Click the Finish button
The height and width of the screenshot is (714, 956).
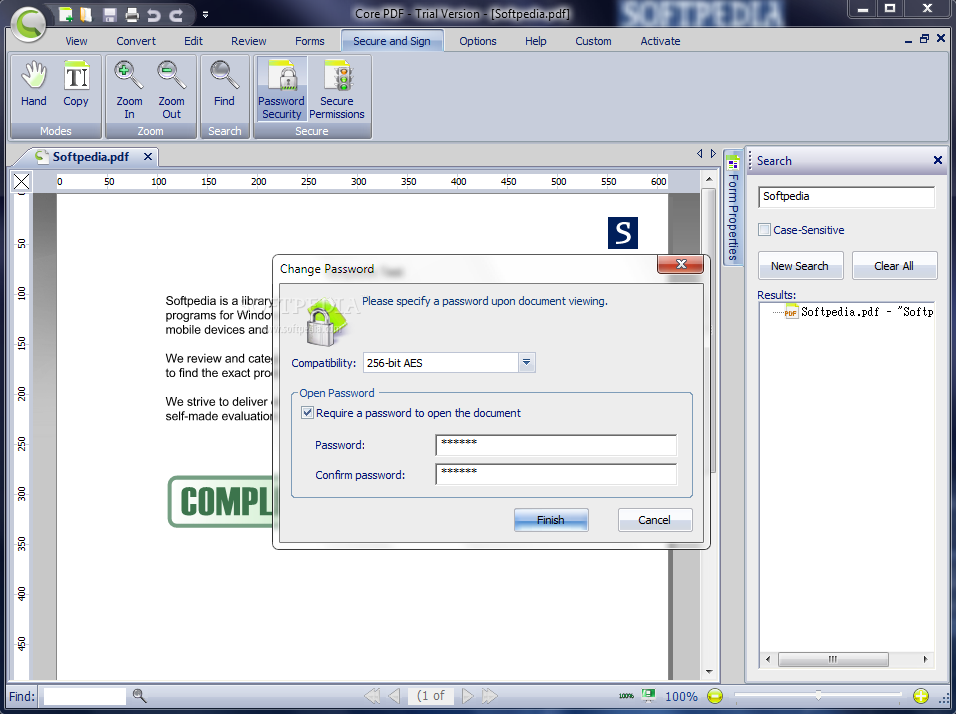tap(551, 520)
